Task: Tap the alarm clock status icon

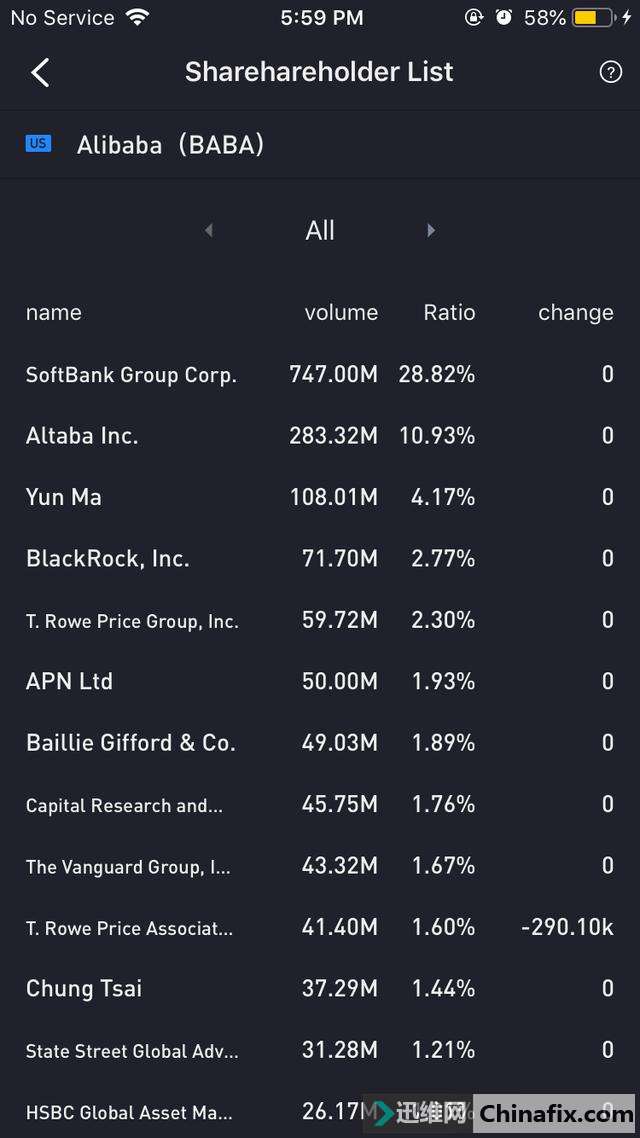Action: coord(504,17)
